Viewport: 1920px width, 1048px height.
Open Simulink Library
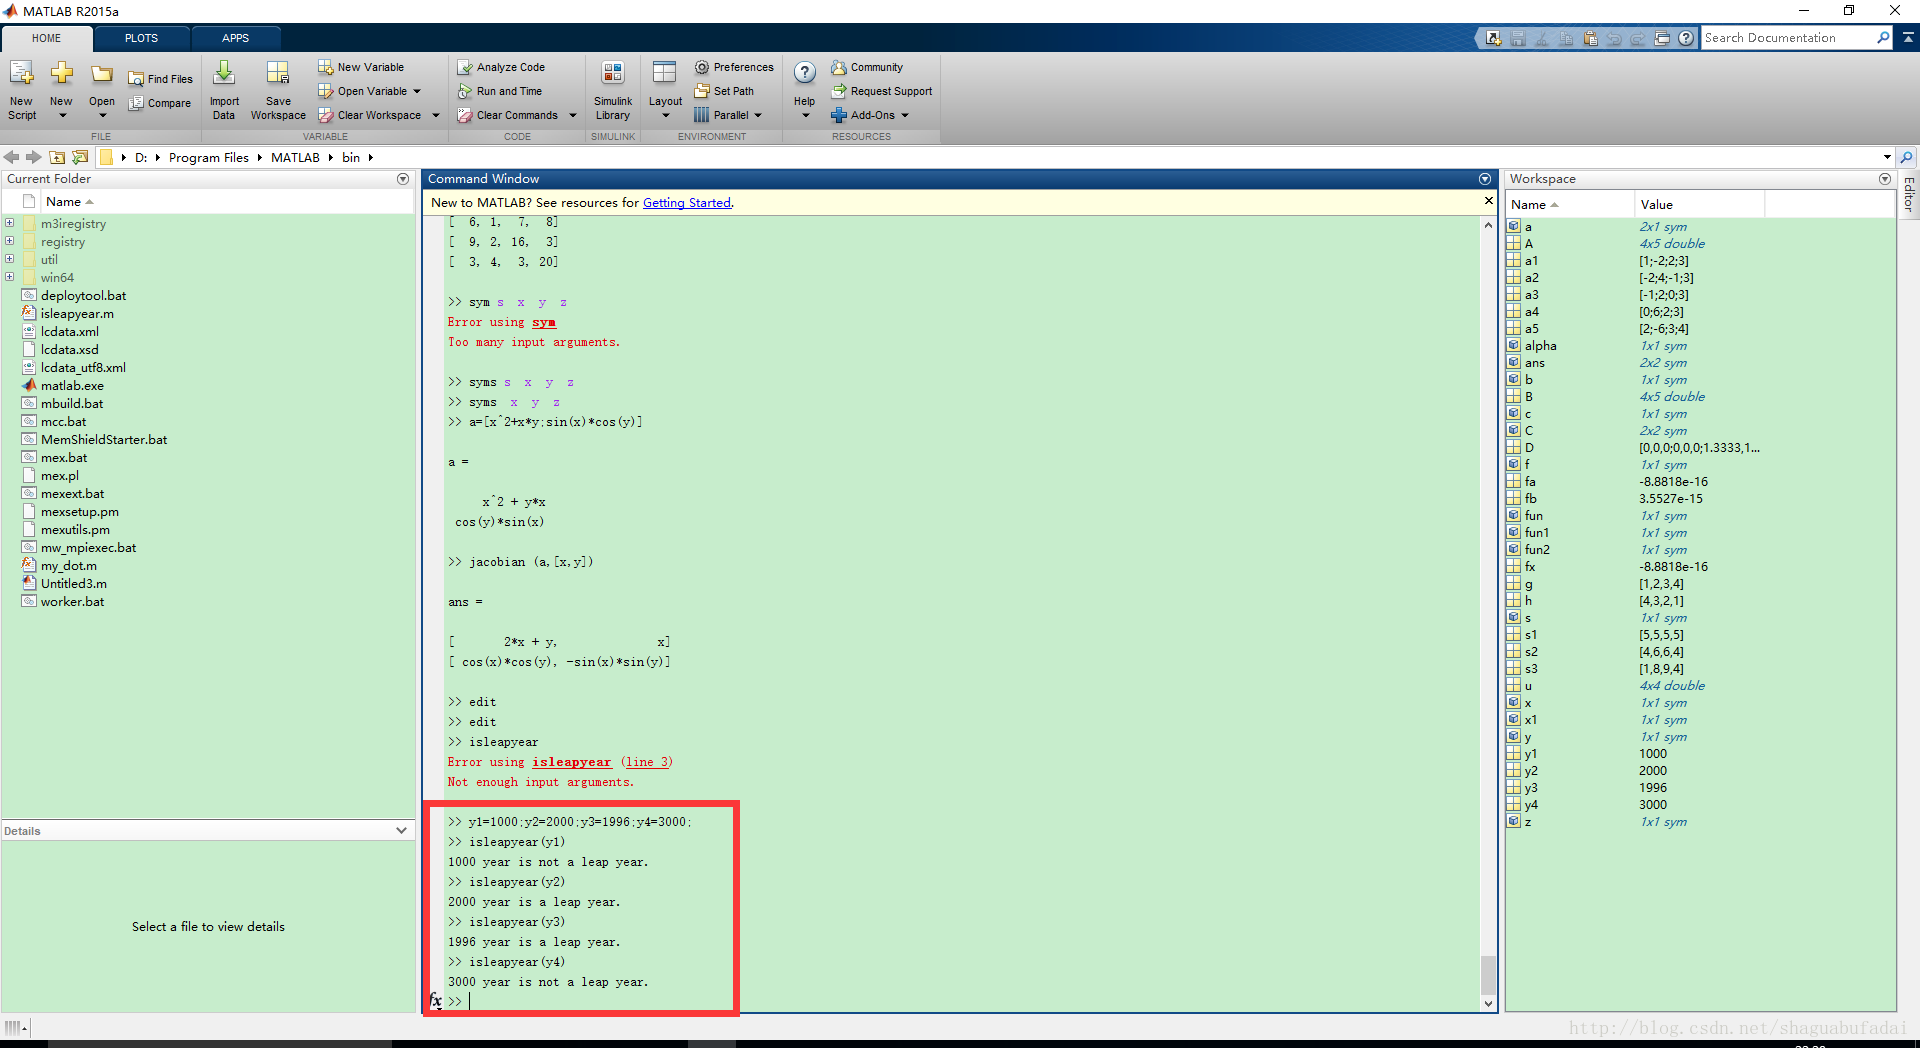point(613,89)
